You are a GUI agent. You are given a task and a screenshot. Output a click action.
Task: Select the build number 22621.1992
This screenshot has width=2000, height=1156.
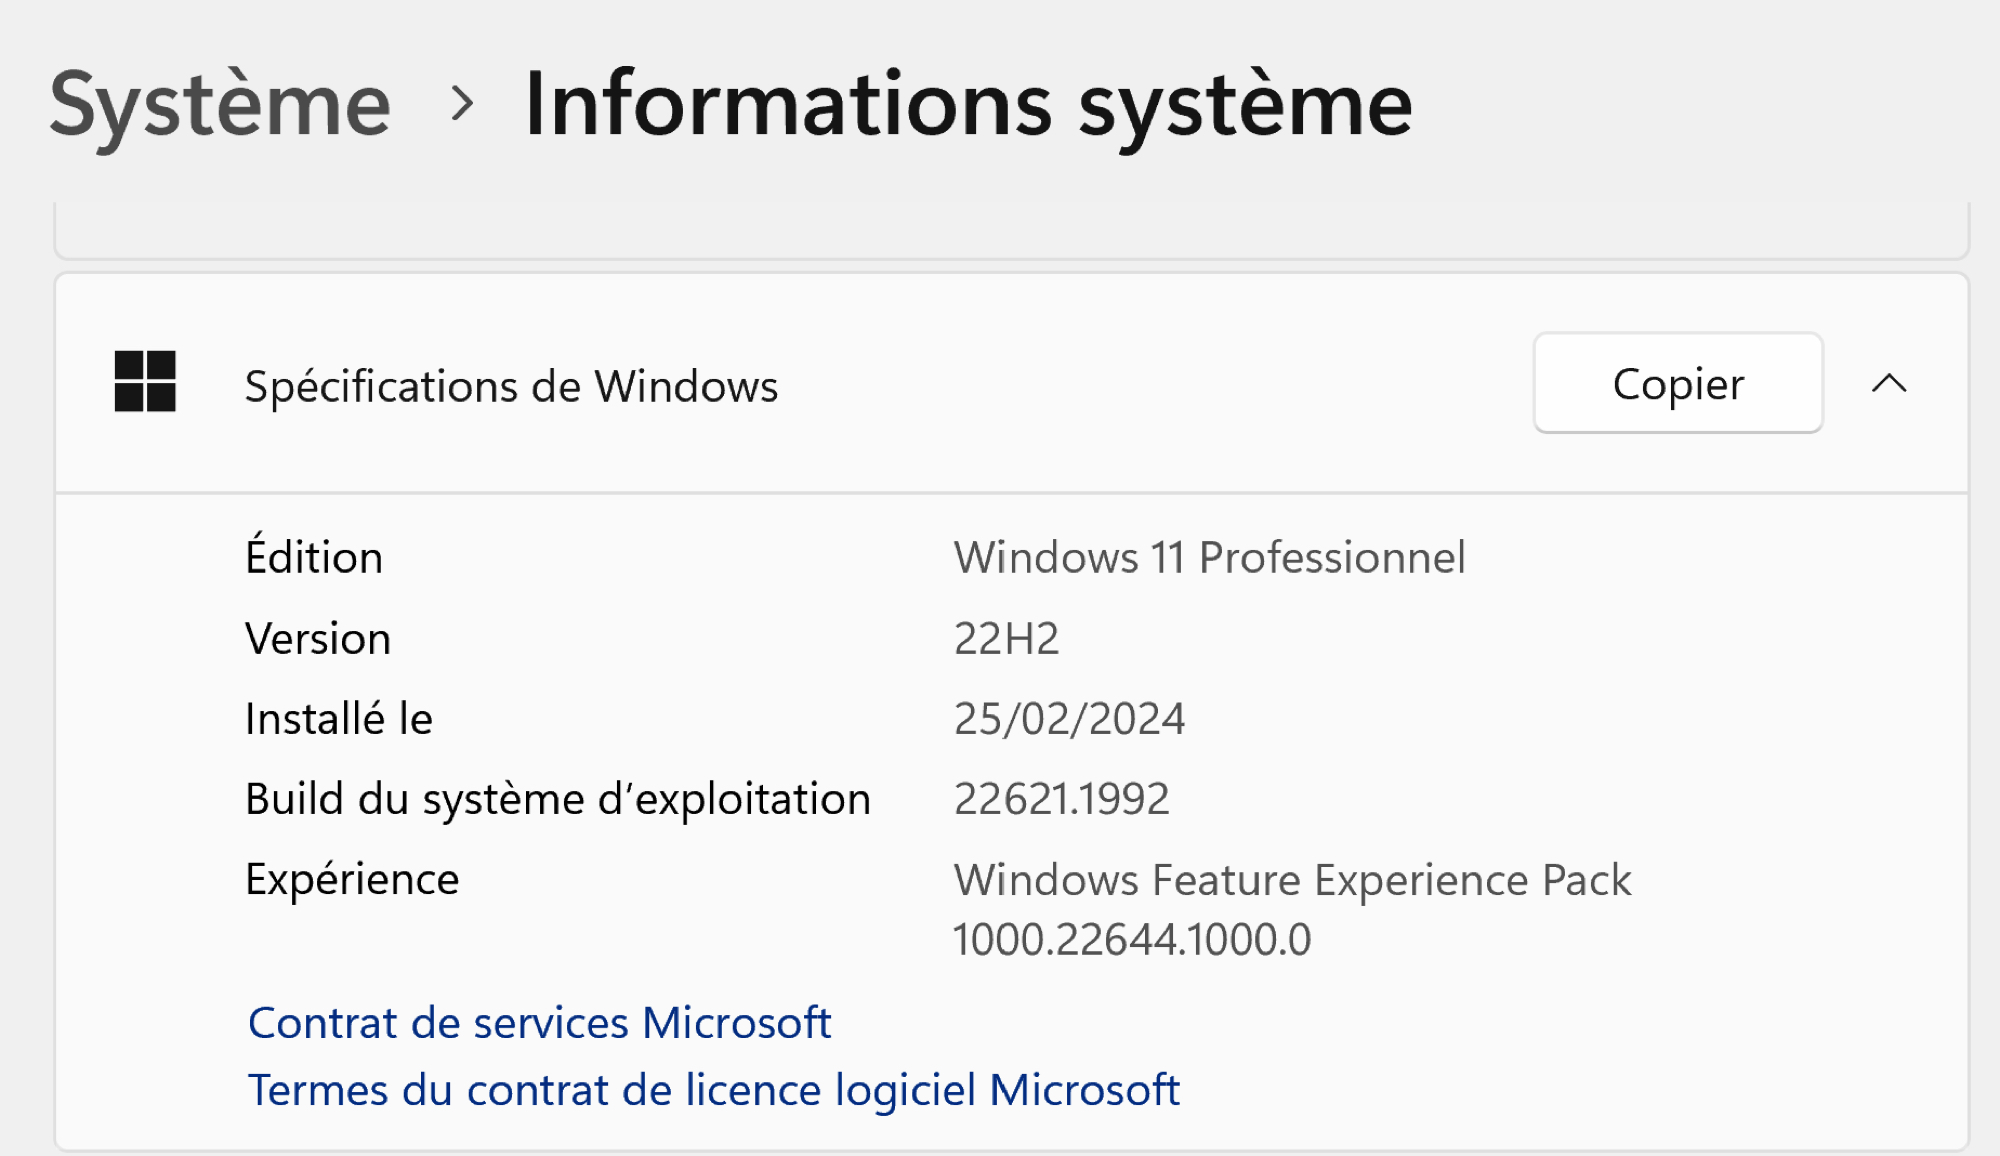(1061, 799)
